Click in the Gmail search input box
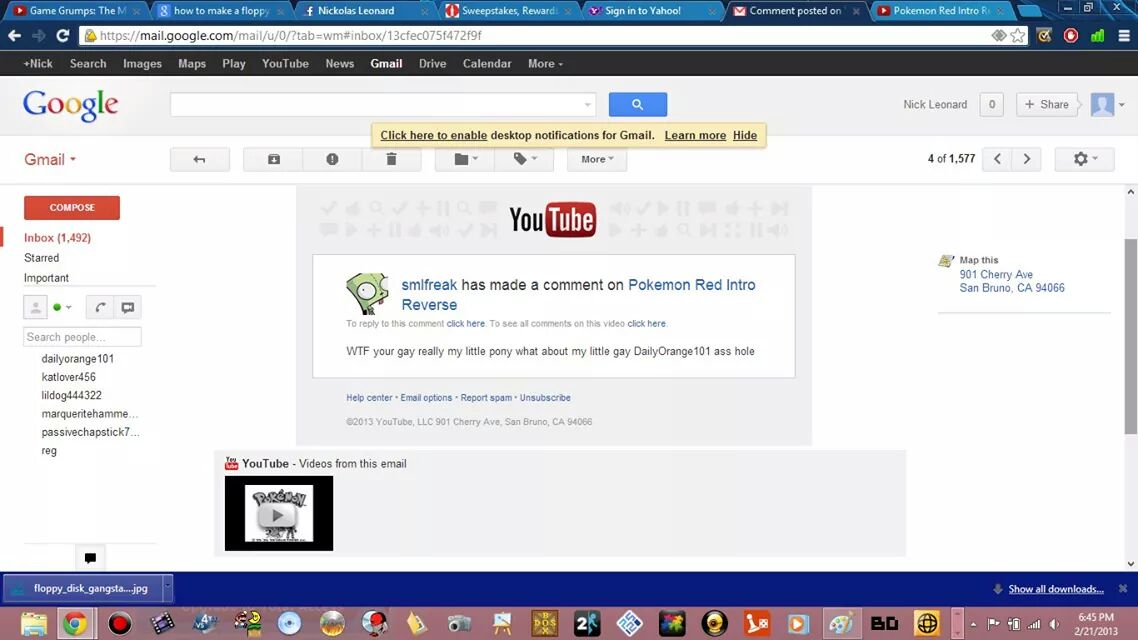 [x=376, y=104]
